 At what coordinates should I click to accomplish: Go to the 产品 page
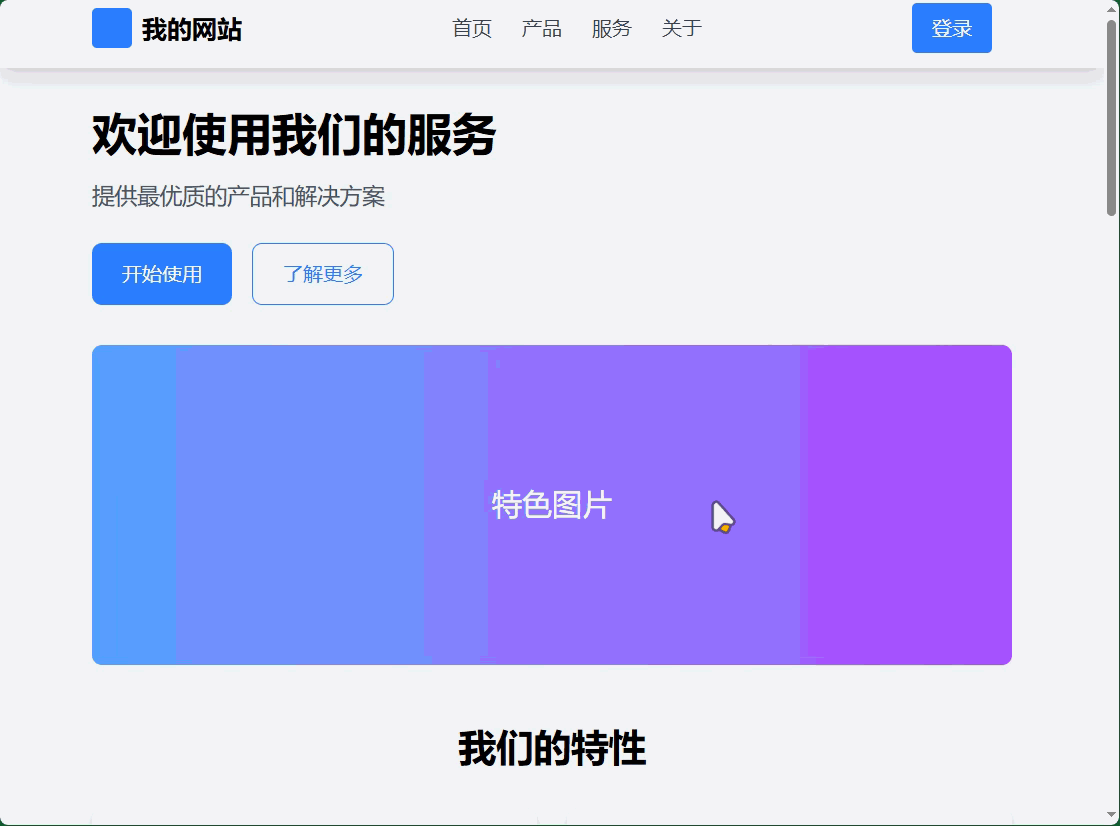coord(541,29)
